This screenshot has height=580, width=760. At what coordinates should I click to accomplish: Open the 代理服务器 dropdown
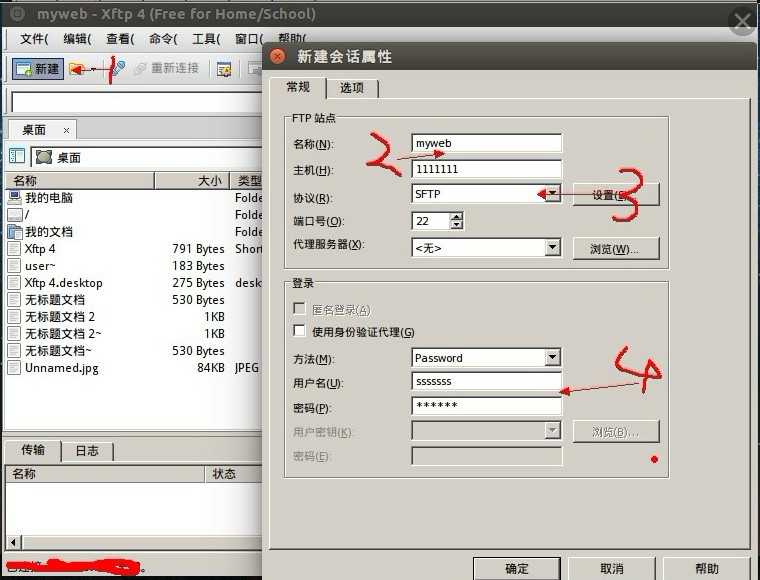[552, 248]
